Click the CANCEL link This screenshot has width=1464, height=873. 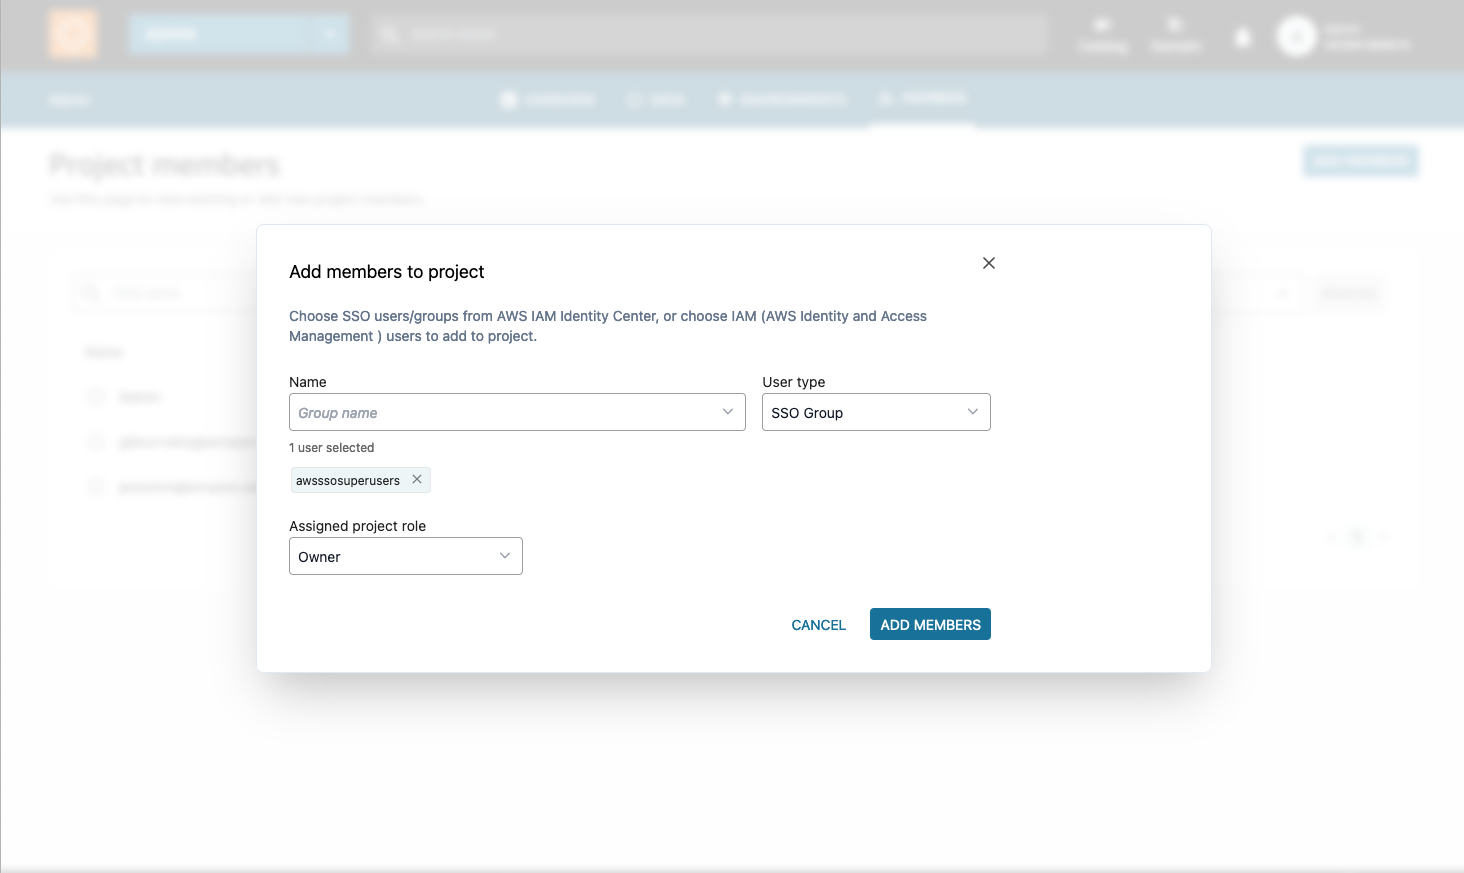818,625
